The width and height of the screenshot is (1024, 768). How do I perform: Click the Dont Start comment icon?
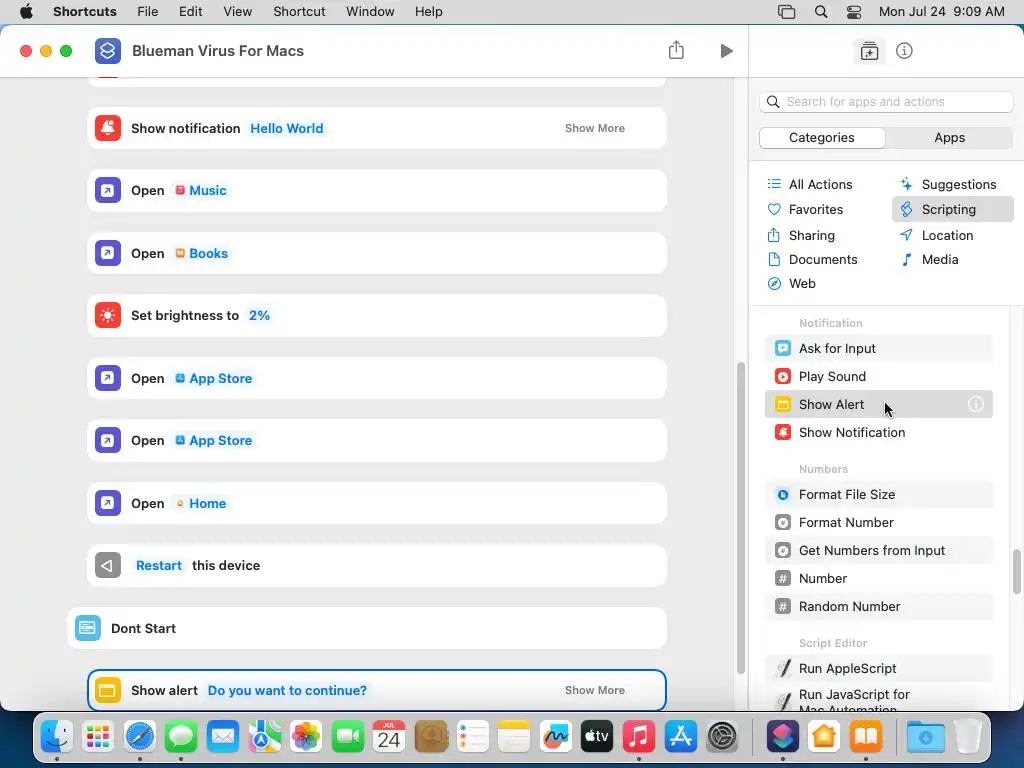(88, 628)
